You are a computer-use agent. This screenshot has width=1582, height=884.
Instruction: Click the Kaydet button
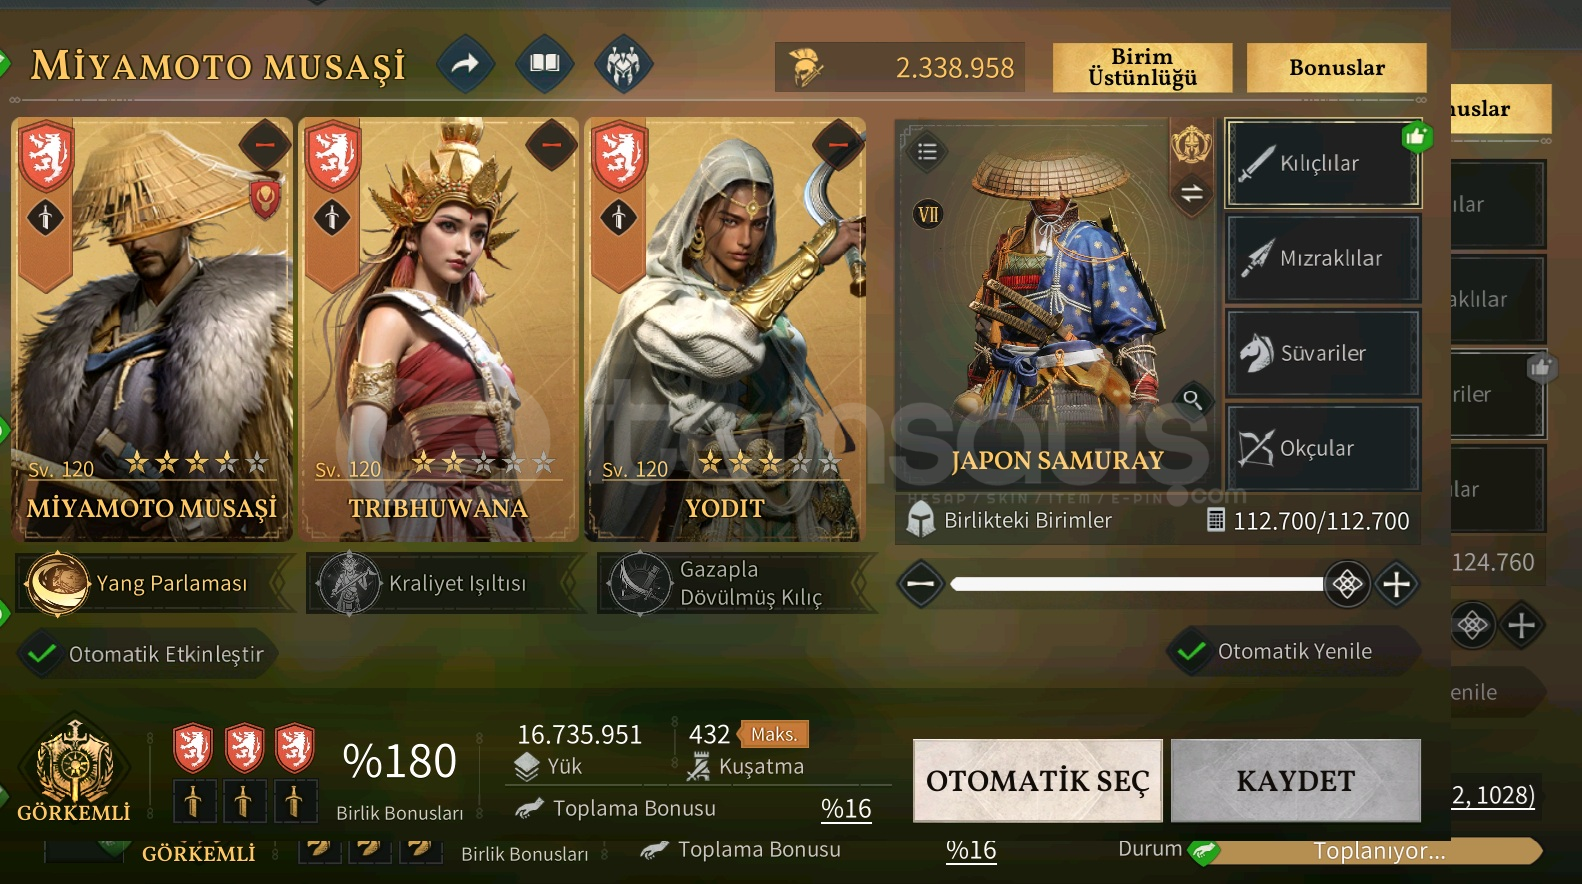1296,781
